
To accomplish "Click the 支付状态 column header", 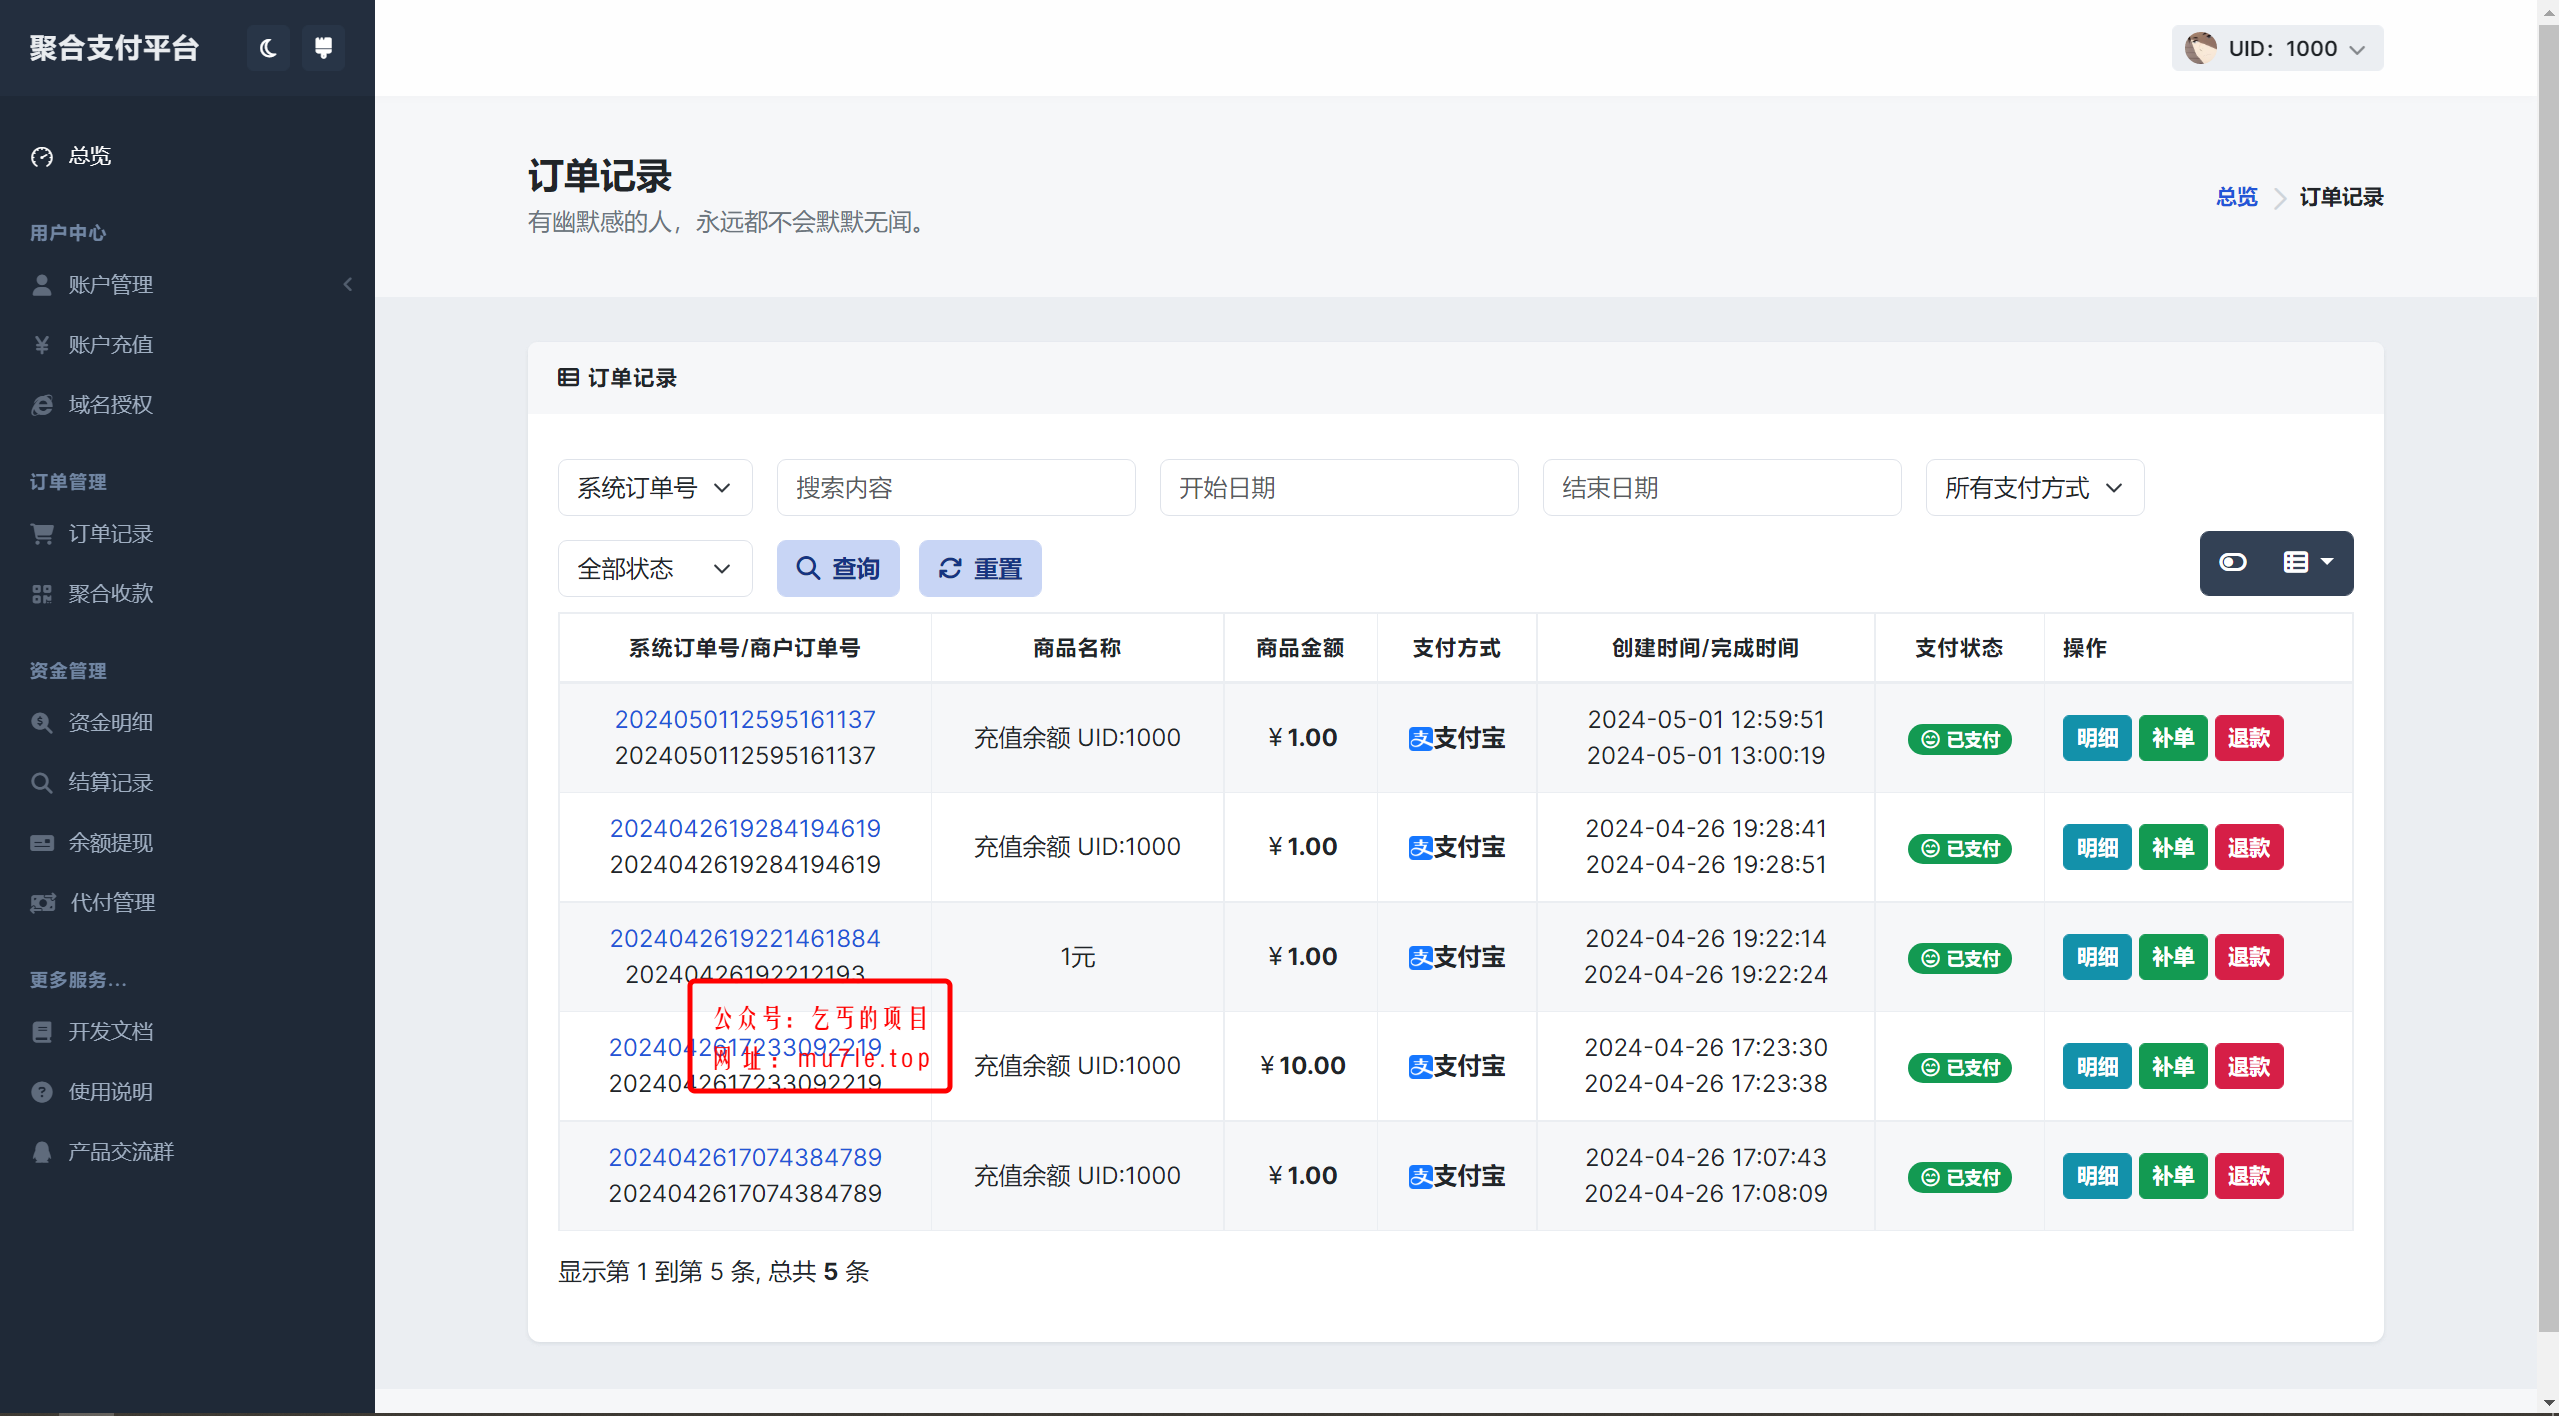I will pyautogui.click(x=1959, y=648).
